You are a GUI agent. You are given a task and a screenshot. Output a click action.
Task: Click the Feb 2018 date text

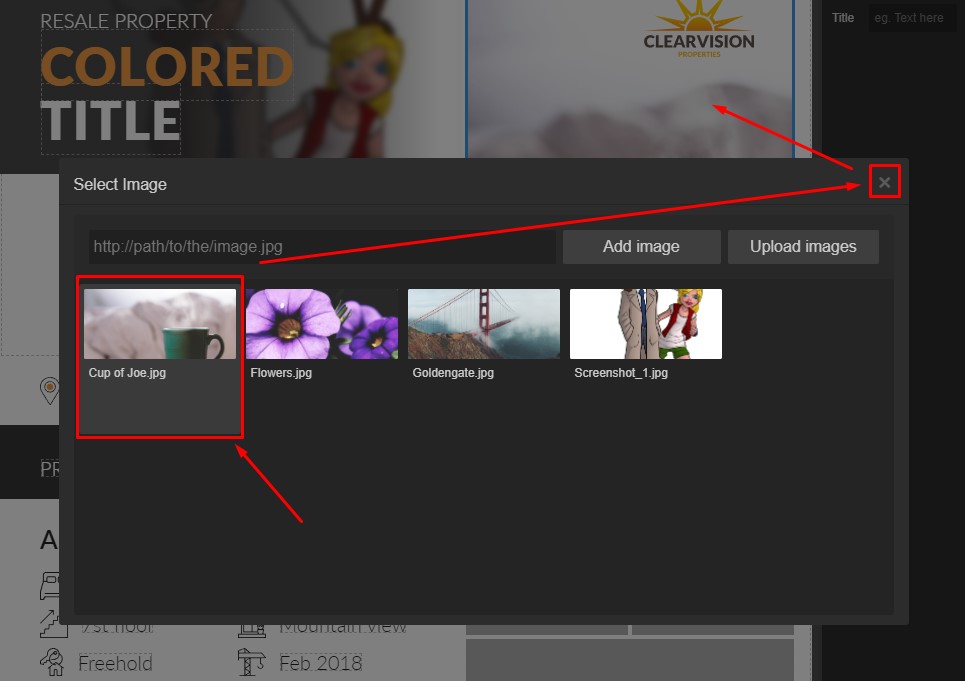click(x=320, y=663)
